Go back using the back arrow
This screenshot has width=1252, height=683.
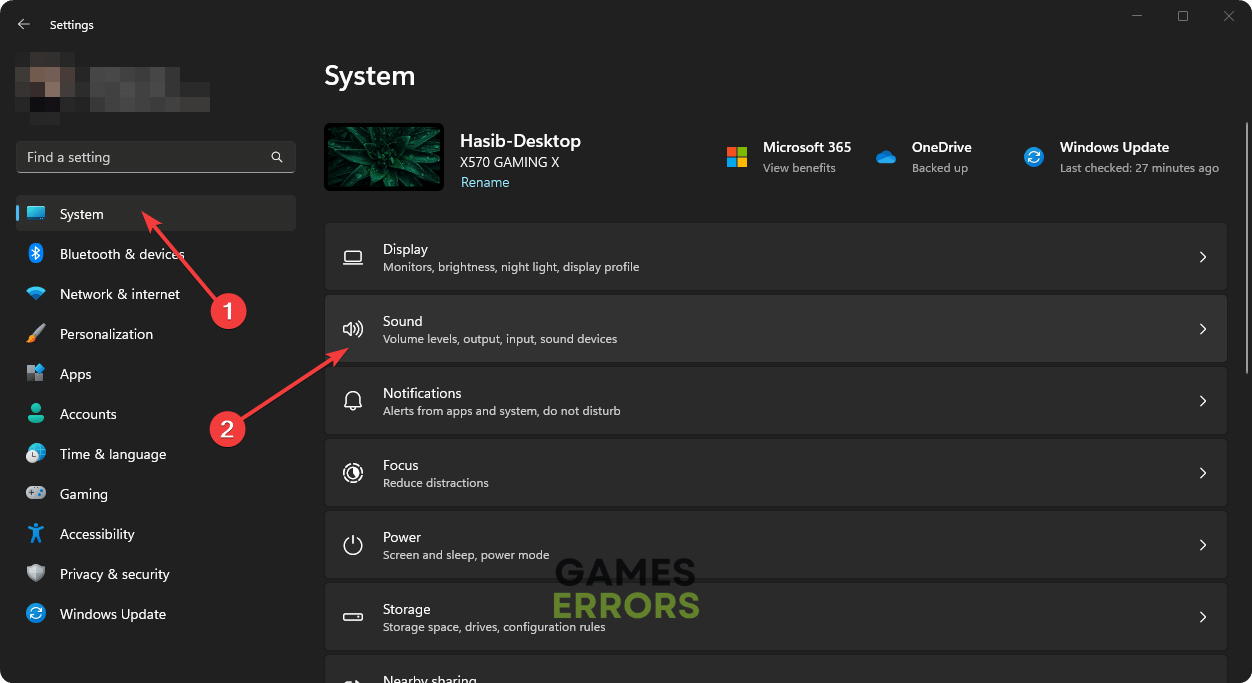pyautogui.click(x=24, y=24)
